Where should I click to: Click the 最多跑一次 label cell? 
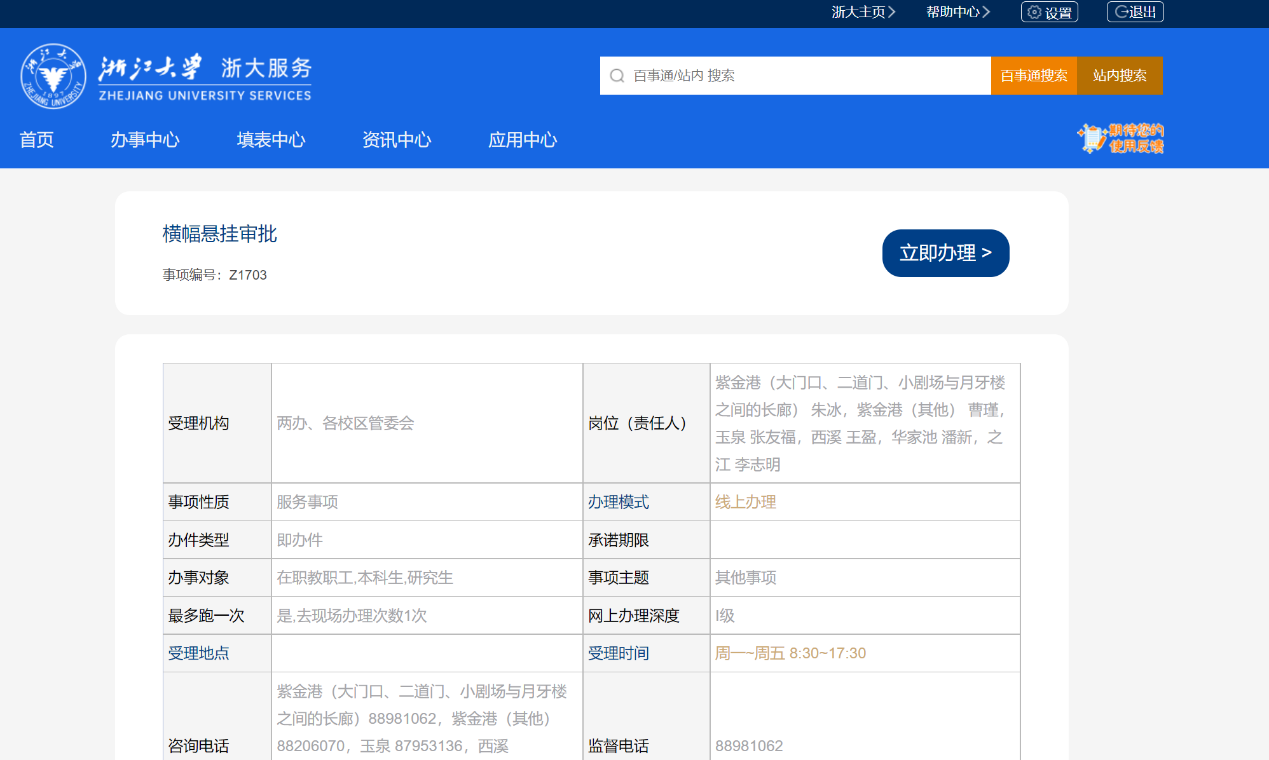(x=217, y=616)
